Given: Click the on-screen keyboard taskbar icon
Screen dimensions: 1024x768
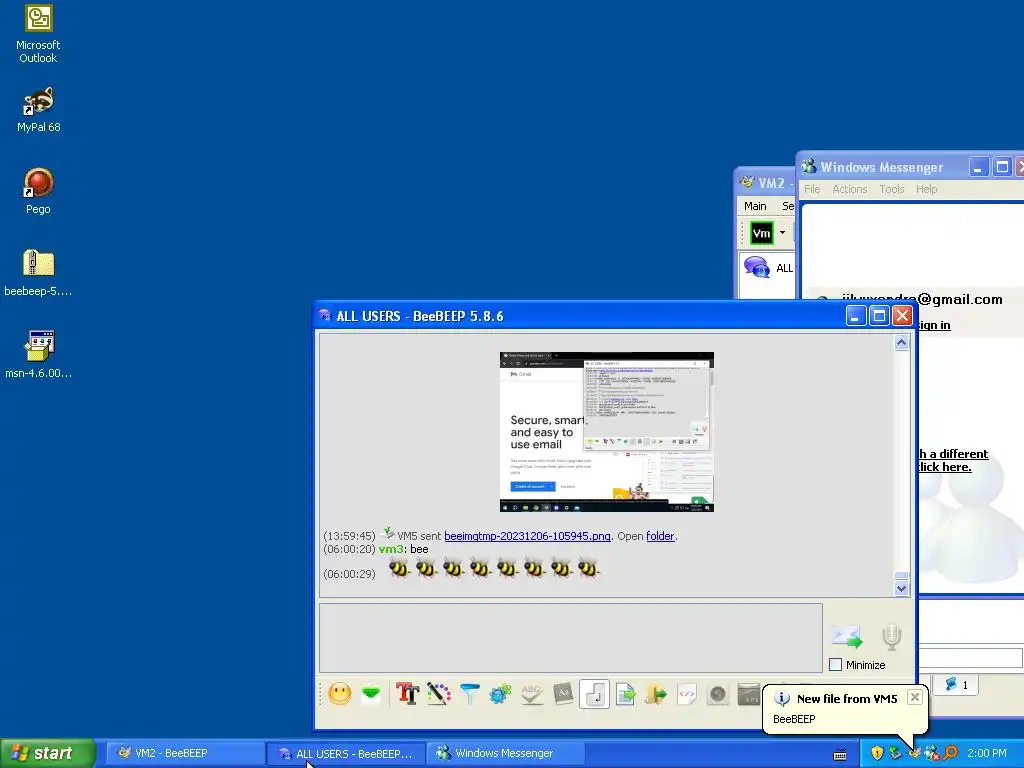Looking at the screenshot, I should pos(840,755).
